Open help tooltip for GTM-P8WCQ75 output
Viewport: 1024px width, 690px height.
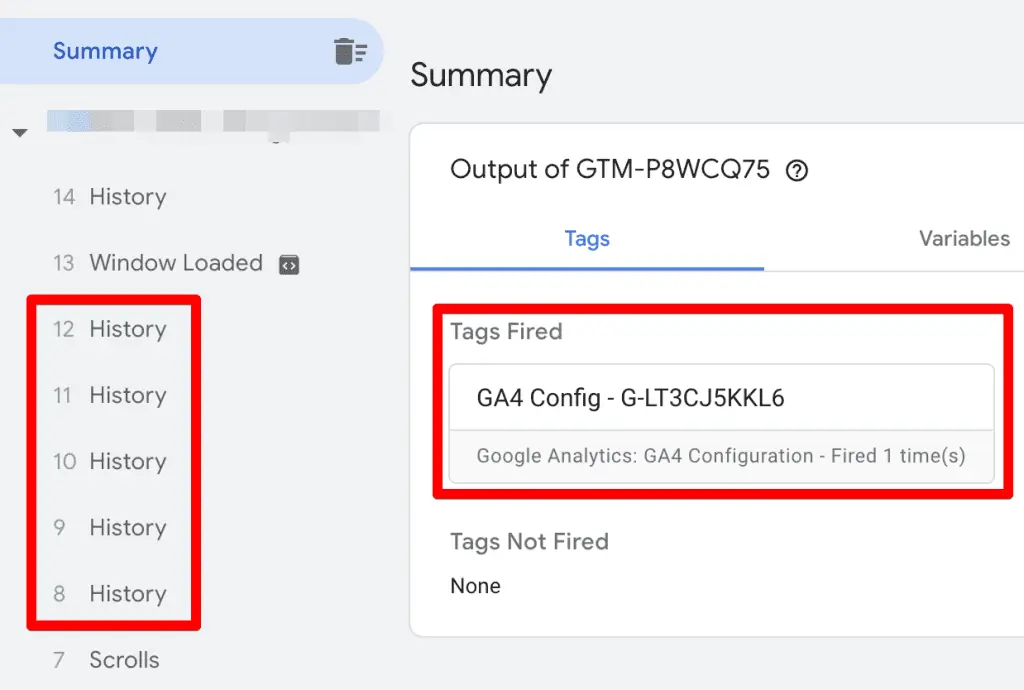tap(795, 170)
